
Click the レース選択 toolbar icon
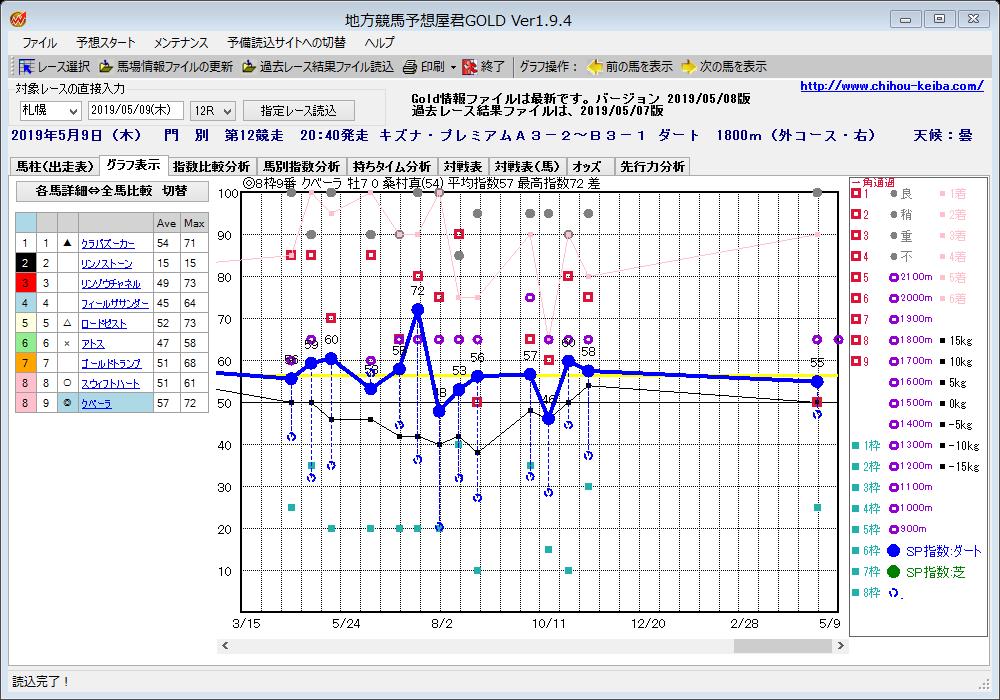pyautogui.click(x=26, y=66)
